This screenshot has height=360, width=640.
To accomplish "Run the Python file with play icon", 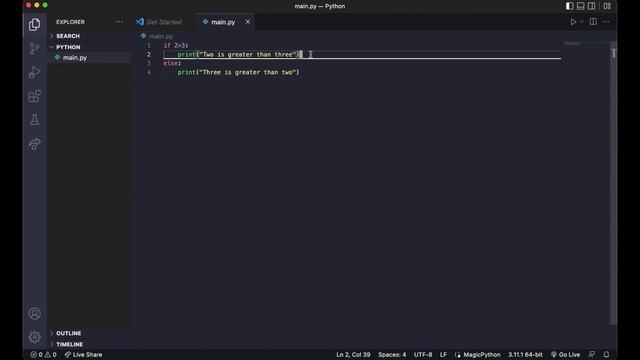I will click(573, 22).
